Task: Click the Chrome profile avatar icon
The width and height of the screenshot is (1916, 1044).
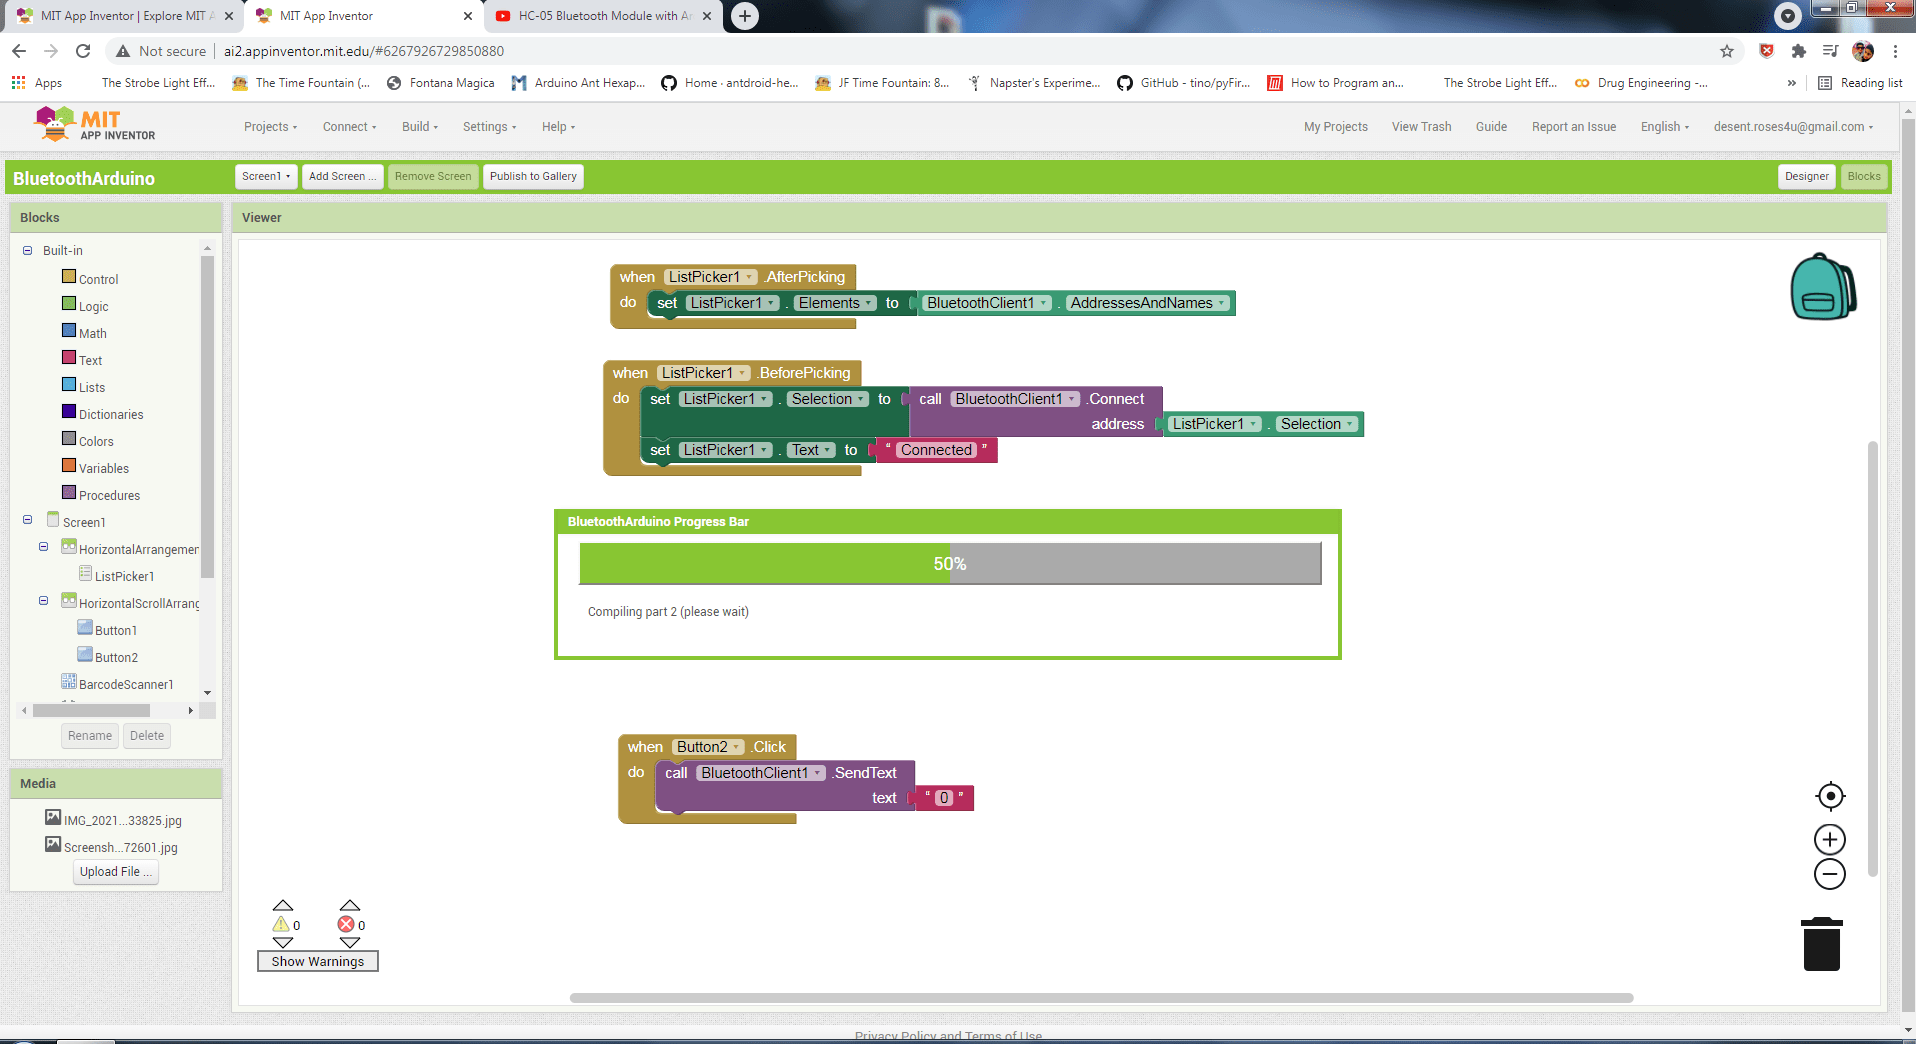Action: 1863,51
